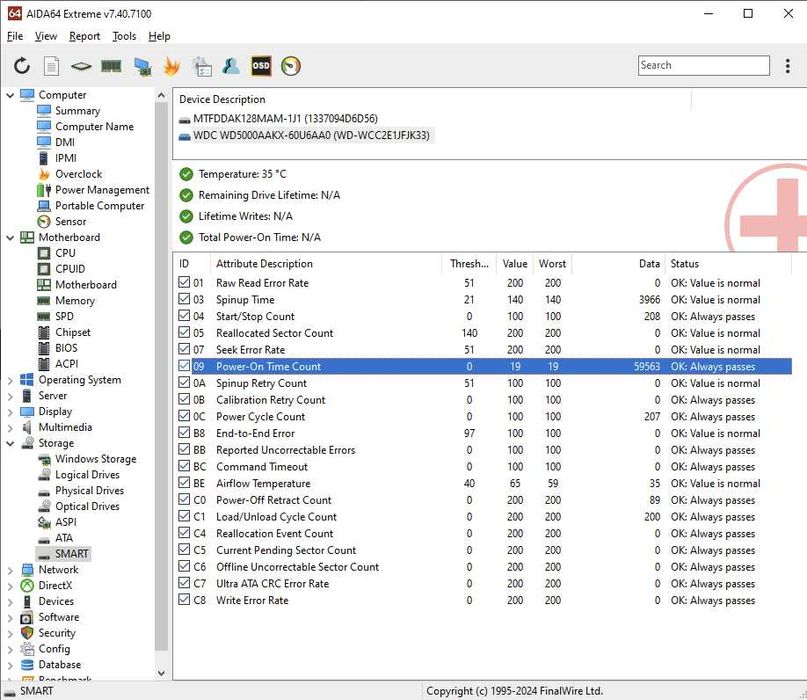This screenshot has width=807, height=700.
Task: Select SPD in the sidebar tree
Action: point(64,316)
